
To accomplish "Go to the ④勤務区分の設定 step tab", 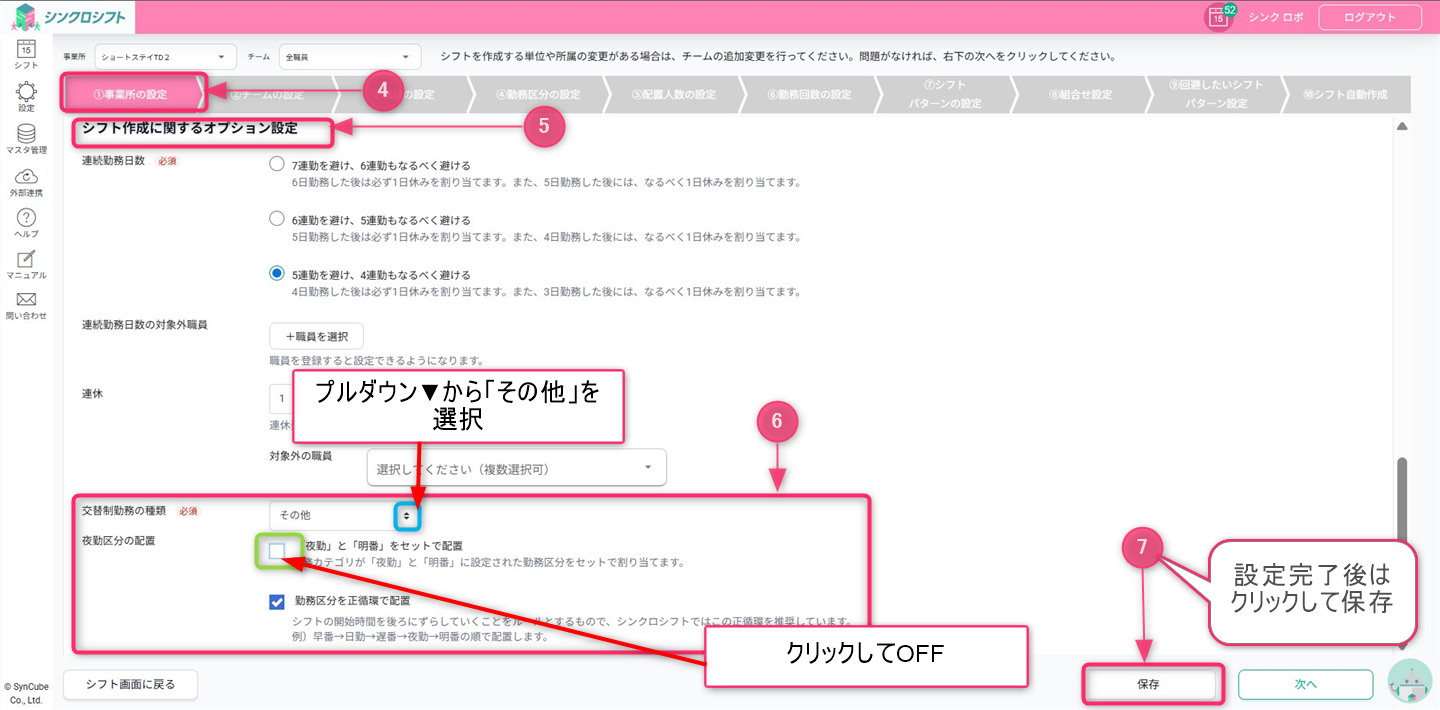I will pos(538,95).
